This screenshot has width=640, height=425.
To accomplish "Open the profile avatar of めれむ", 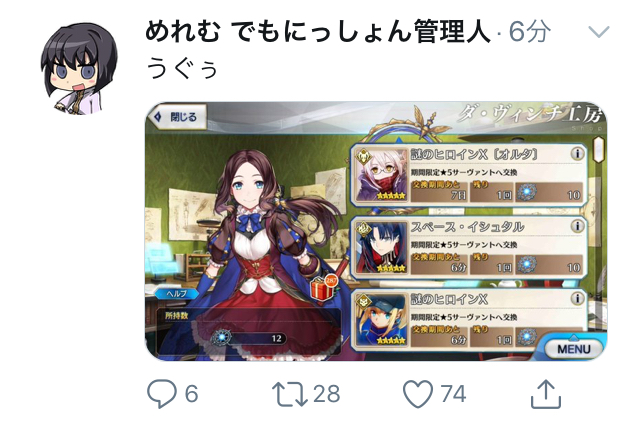I will click(79, 68).
